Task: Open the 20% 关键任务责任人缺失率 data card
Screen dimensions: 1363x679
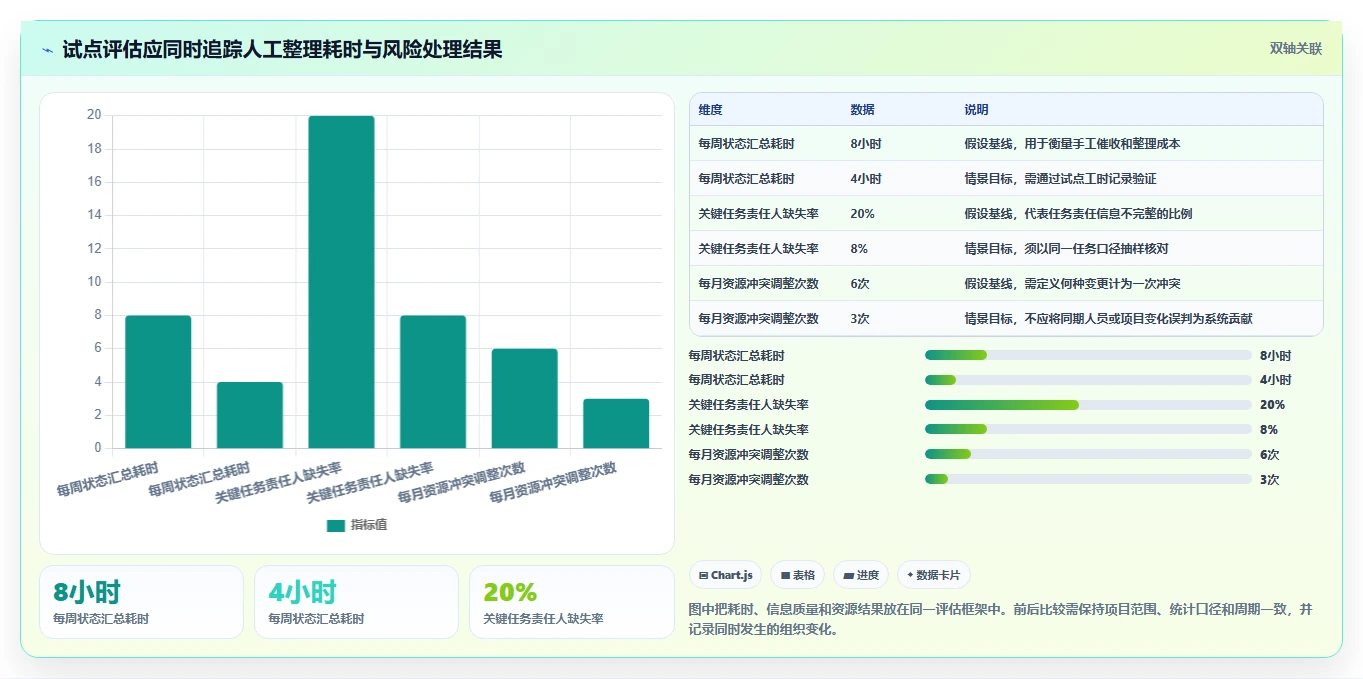Action: [571, 602]
